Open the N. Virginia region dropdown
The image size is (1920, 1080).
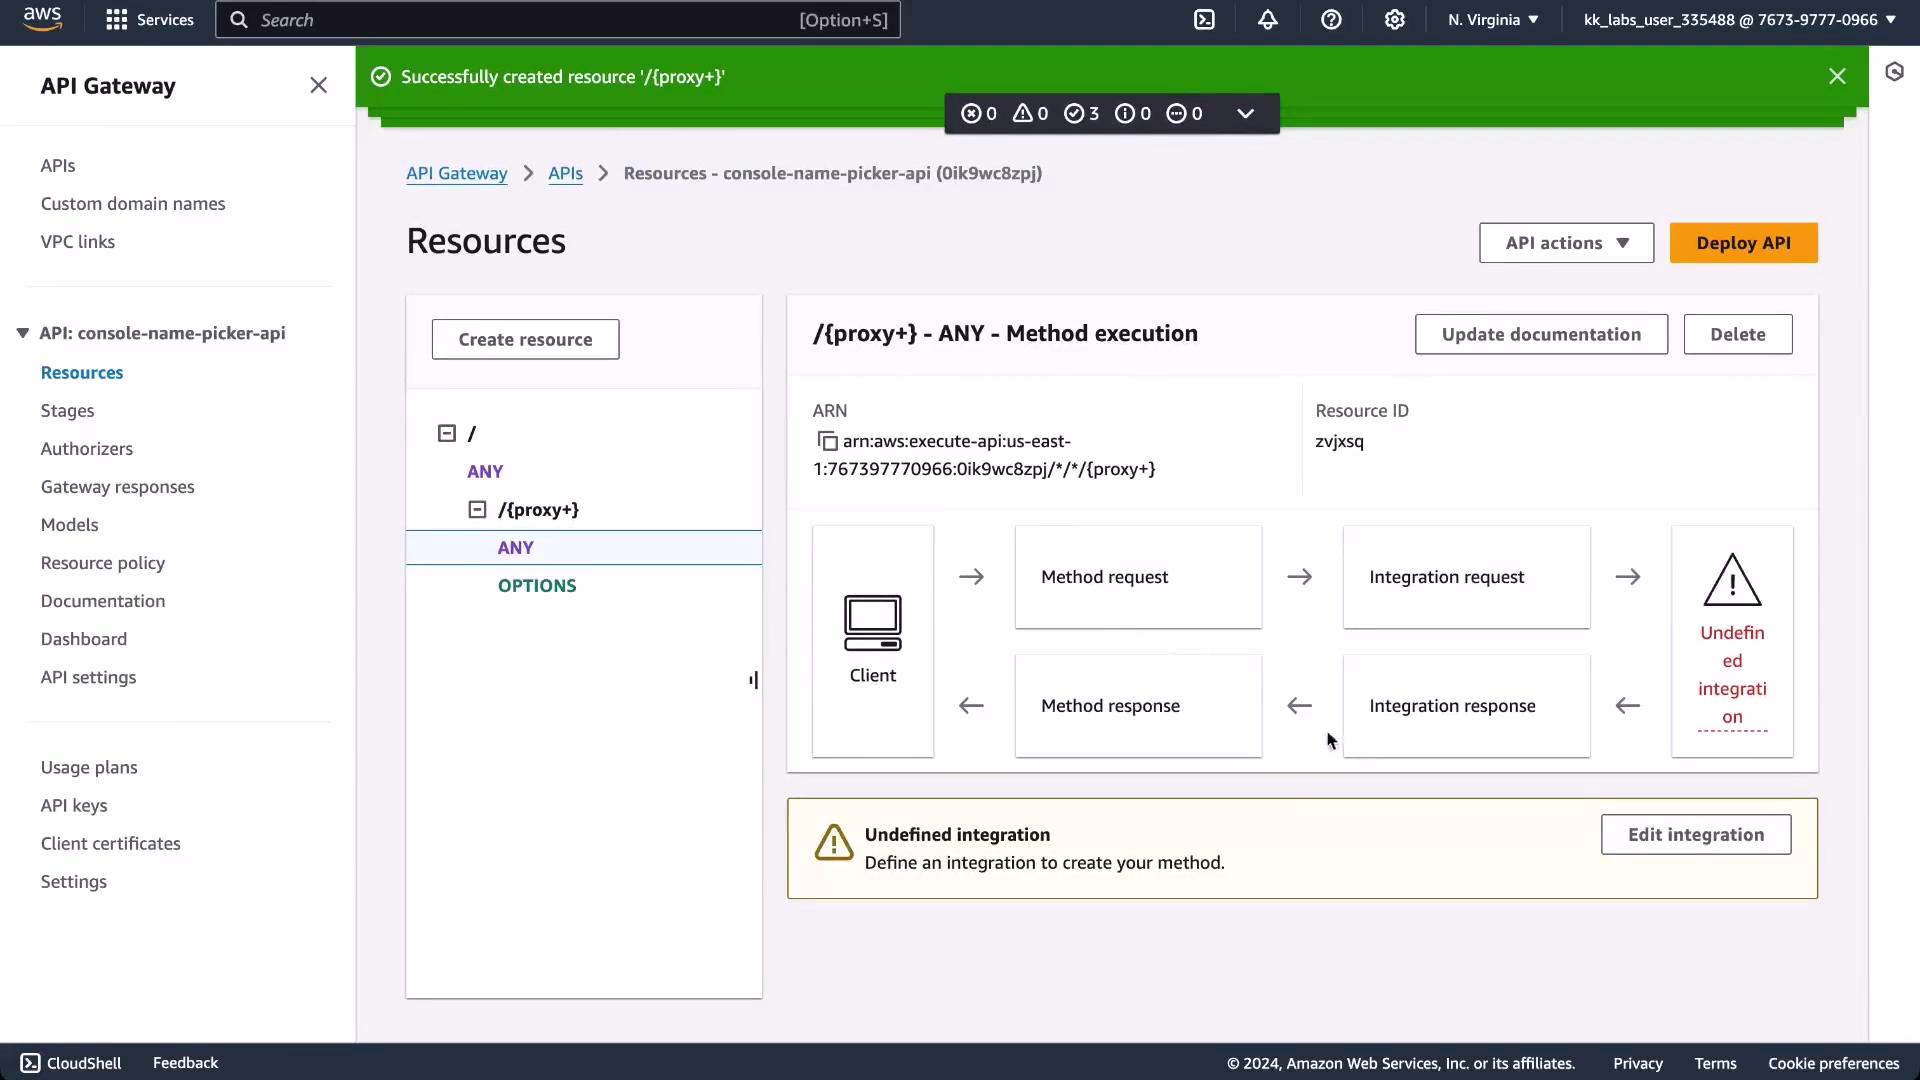[1493, 20]
